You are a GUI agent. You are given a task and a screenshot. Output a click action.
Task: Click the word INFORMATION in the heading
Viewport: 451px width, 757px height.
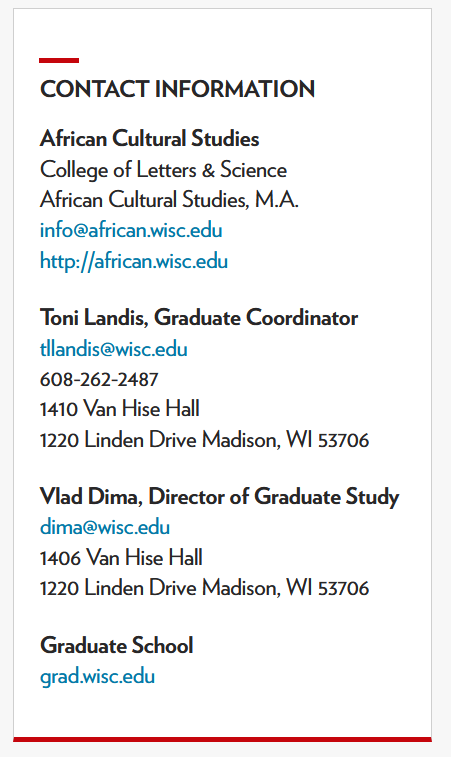click(x=235, y=89)
